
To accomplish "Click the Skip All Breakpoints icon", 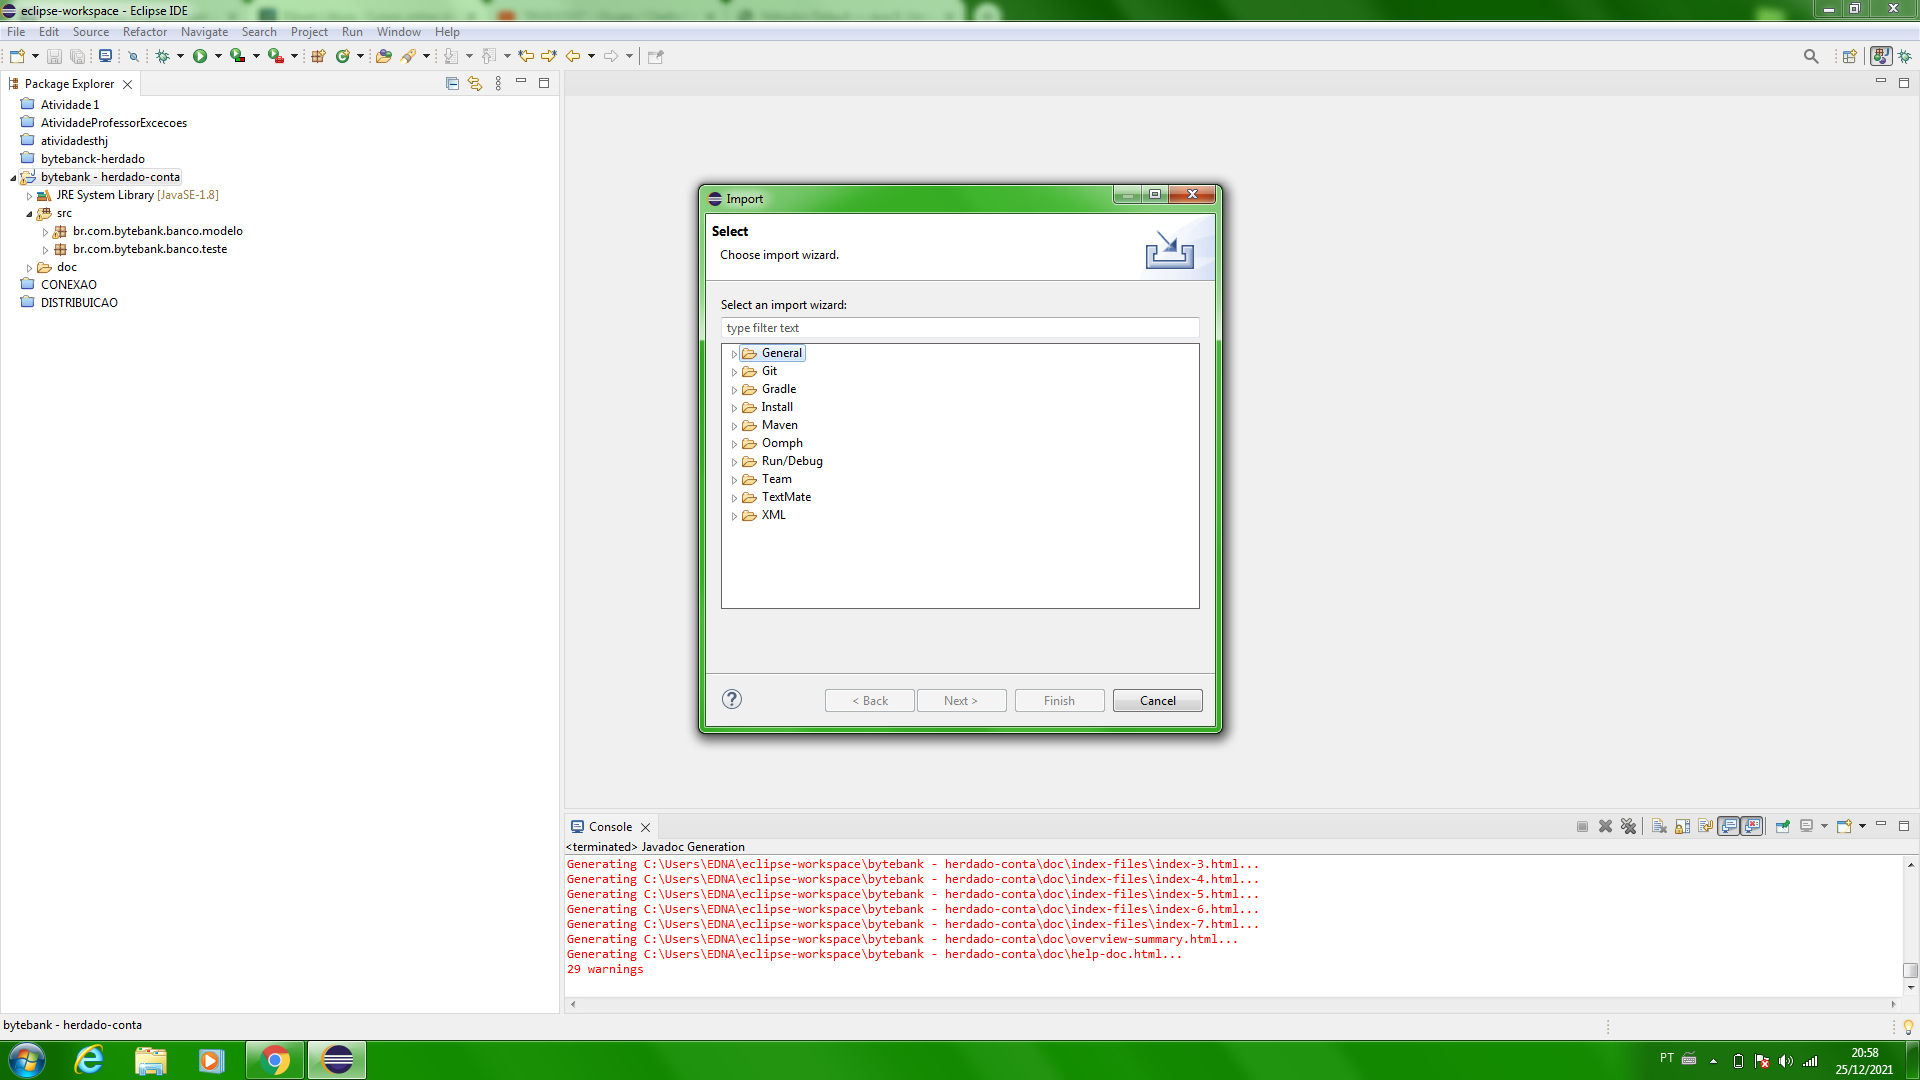I will (x=133, y=56).
